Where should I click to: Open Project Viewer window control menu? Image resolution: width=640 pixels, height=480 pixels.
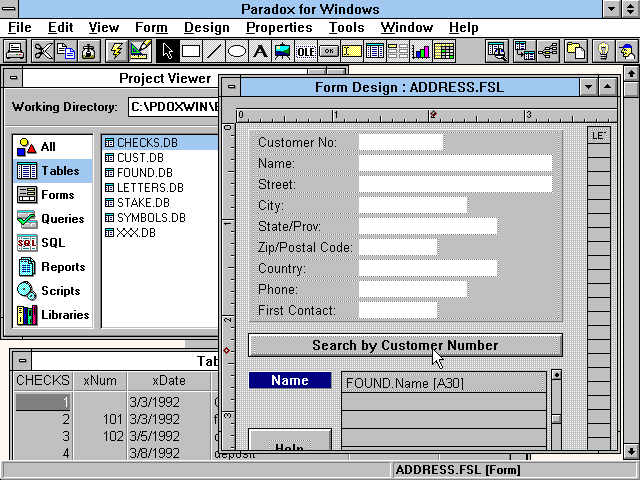pos(14,78)
